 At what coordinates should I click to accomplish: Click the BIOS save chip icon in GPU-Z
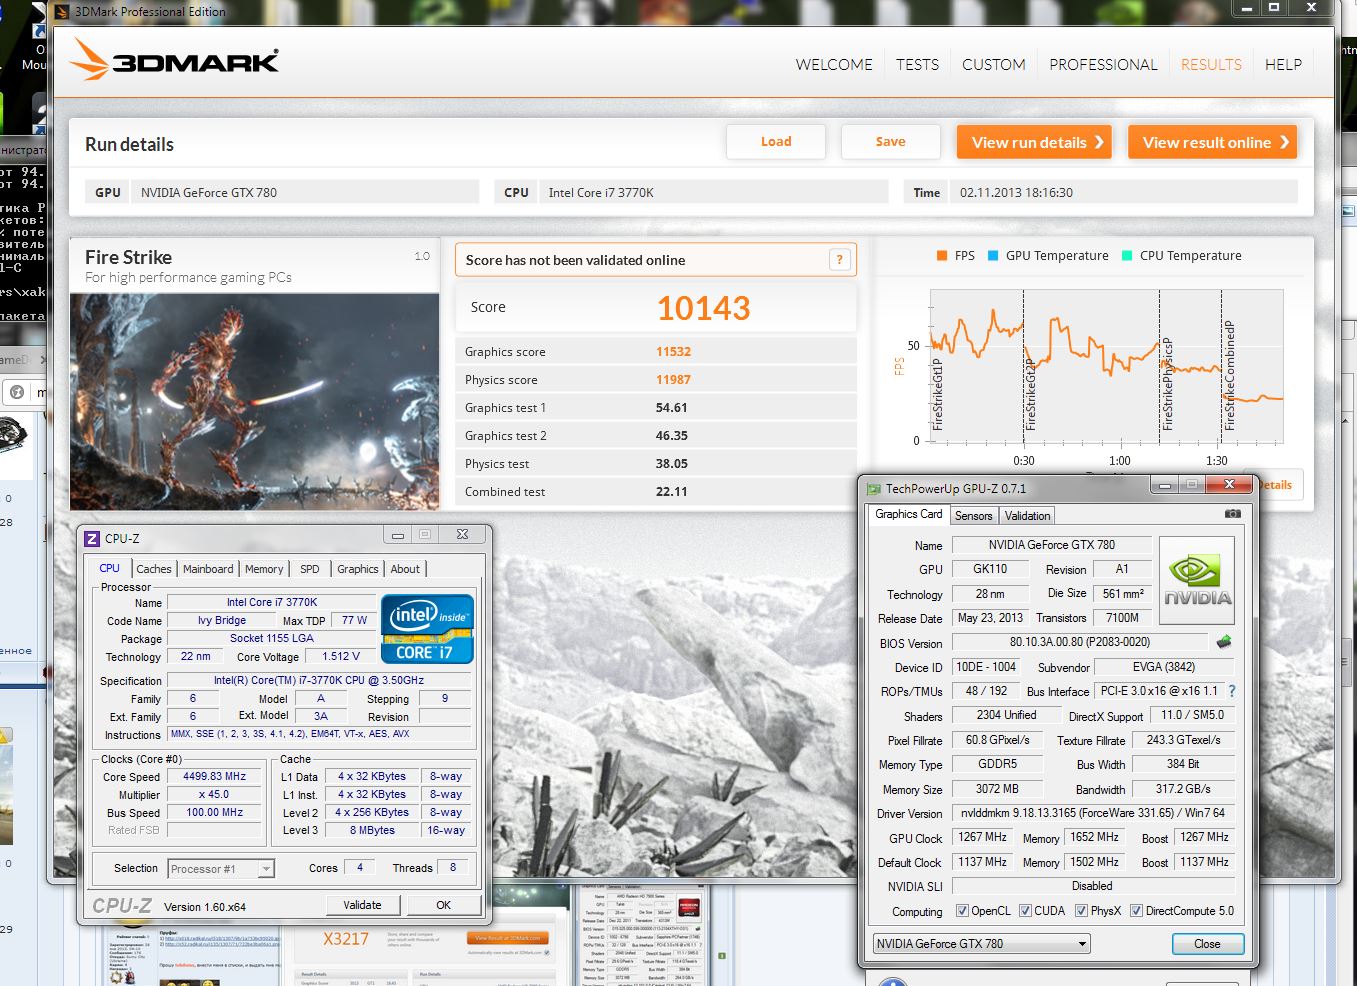1223,642
